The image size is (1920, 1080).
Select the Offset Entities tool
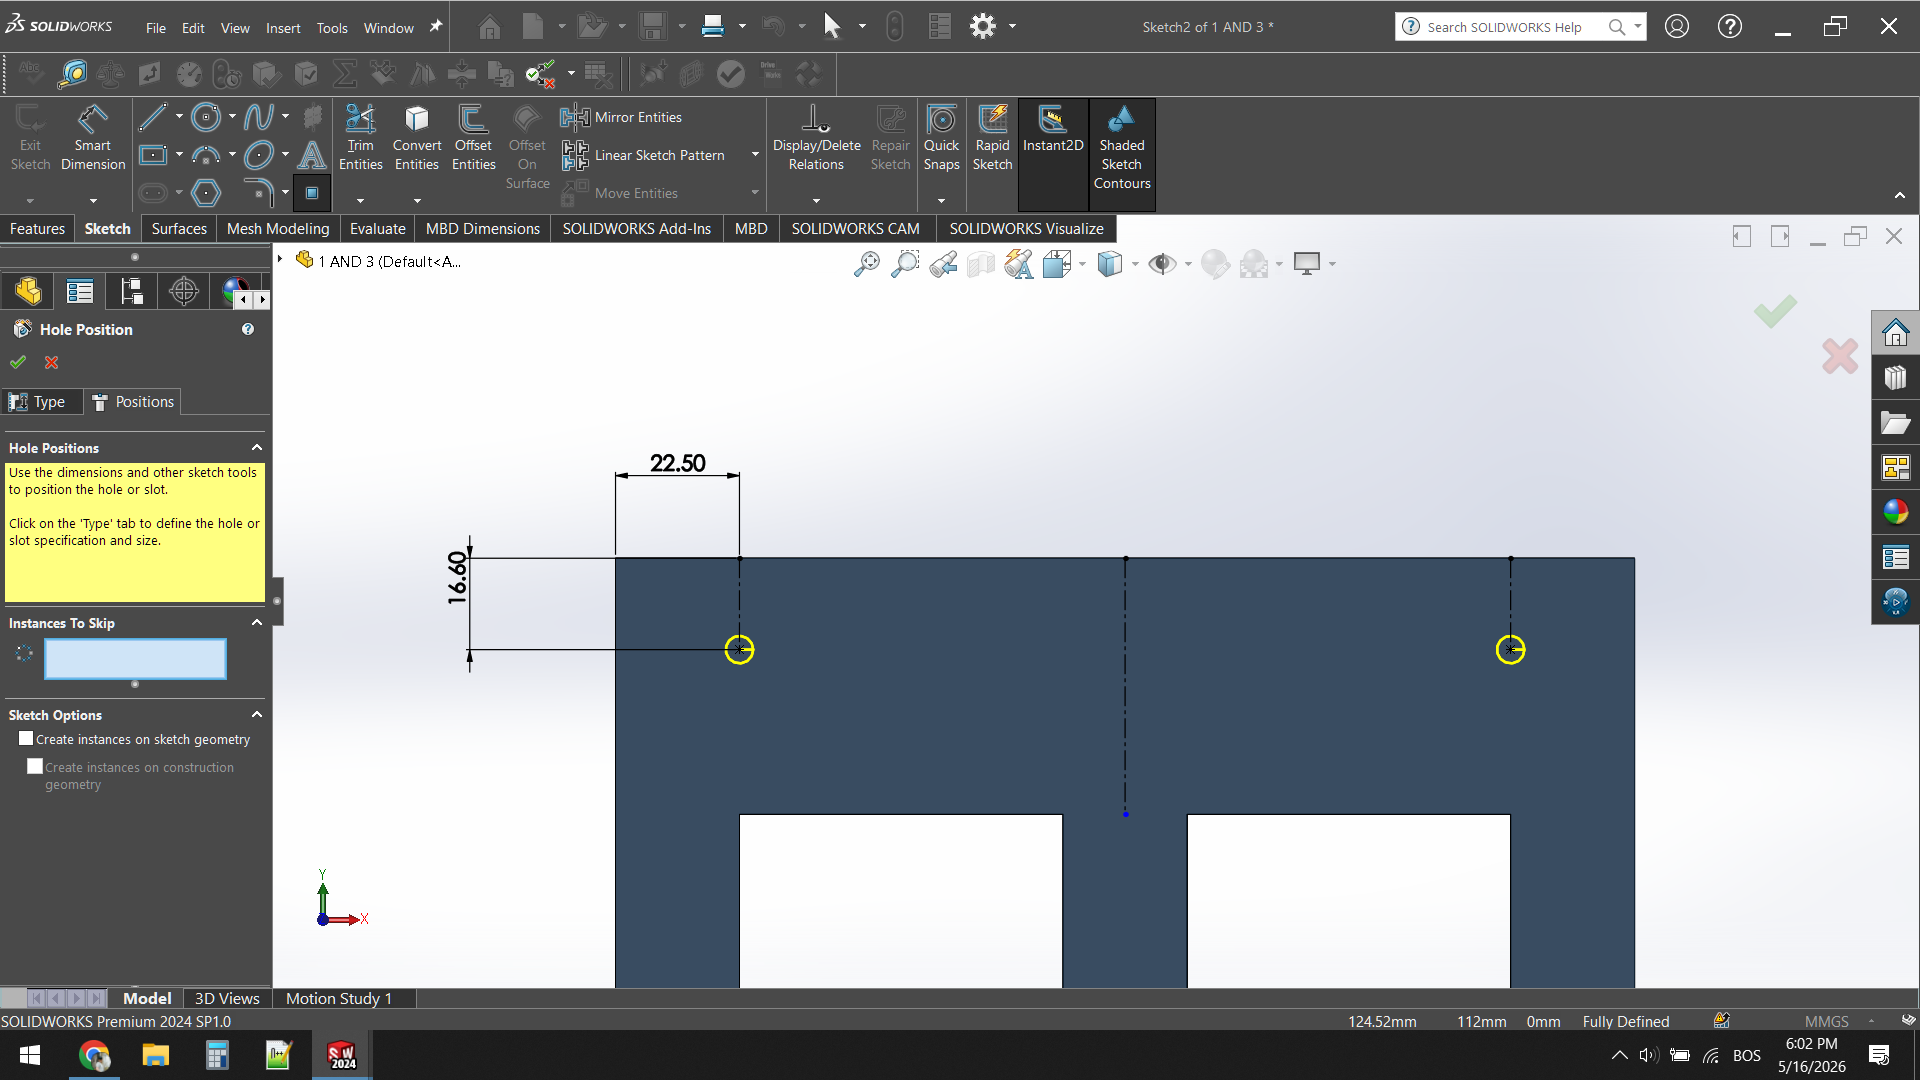click(x=473, y=138)
